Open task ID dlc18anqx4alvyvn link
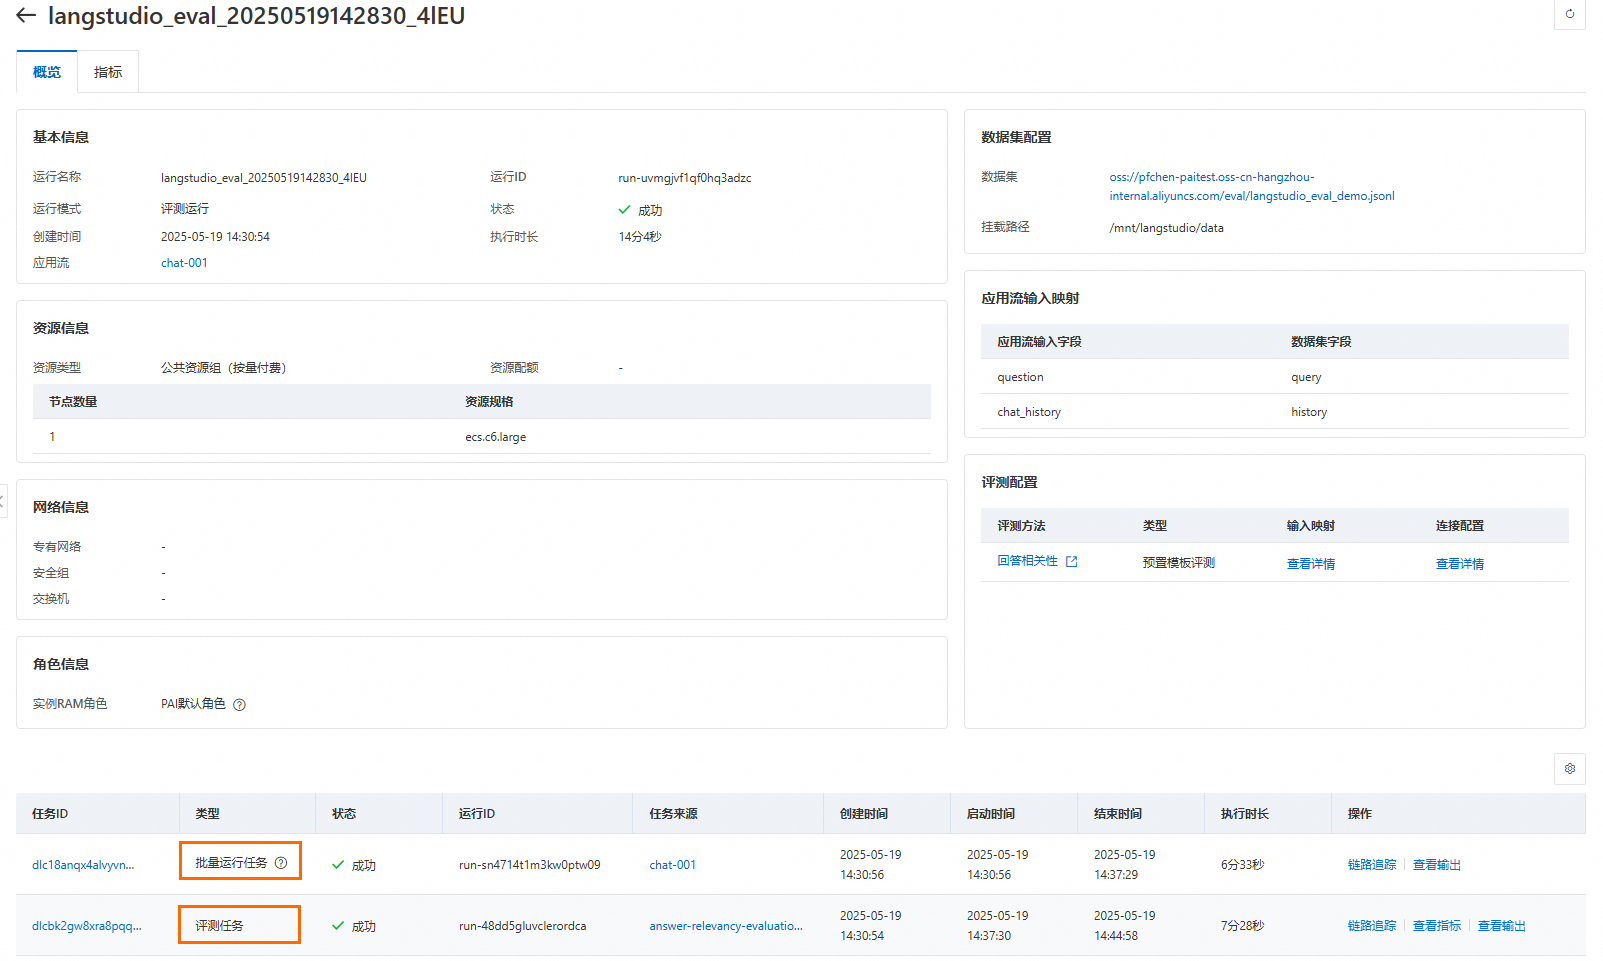The height and width of the screenshot is (961, 1603). pos(83,865)
